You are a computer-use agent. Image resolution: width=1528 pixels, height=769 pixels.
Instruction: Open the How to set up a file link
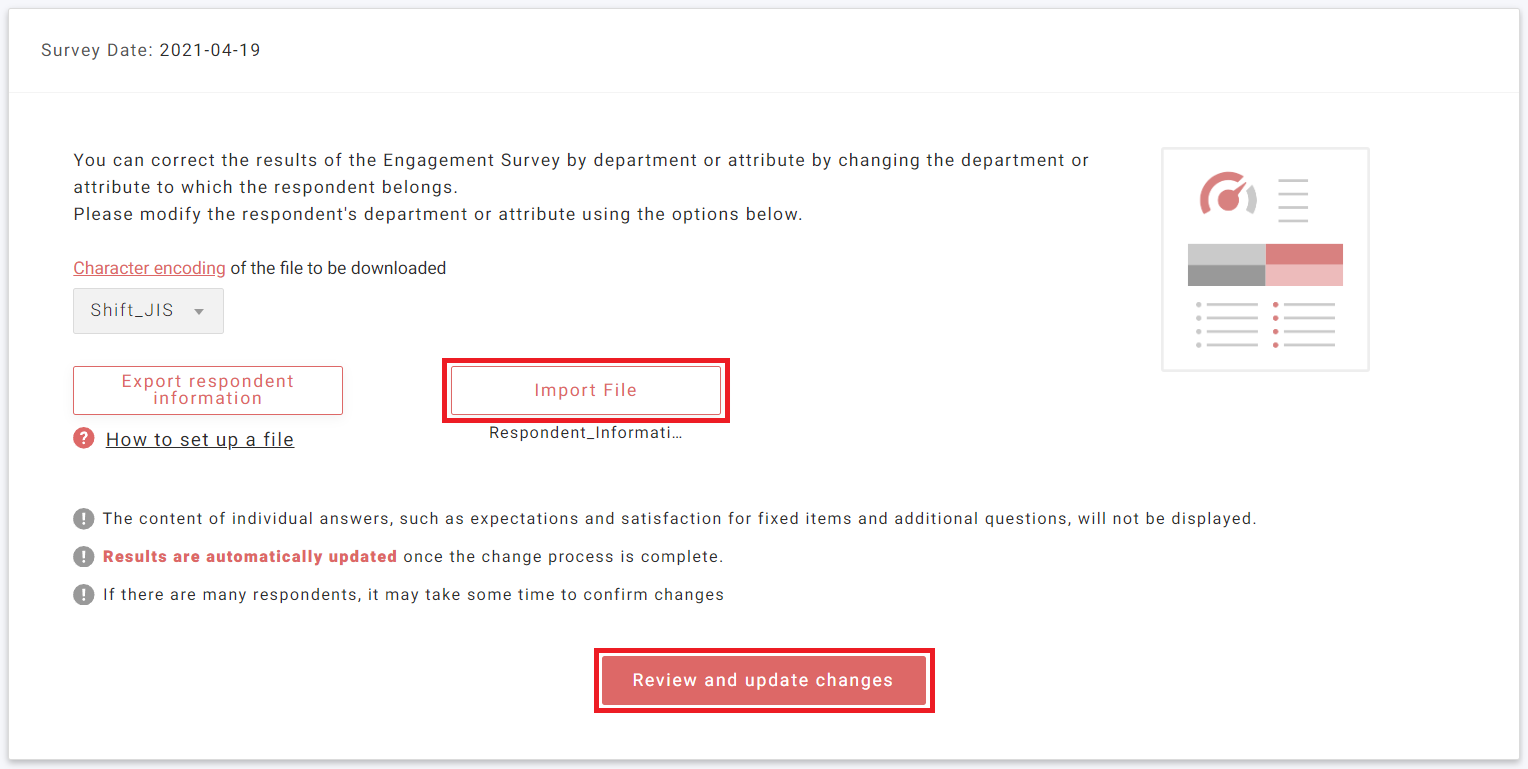coord(200,440)
